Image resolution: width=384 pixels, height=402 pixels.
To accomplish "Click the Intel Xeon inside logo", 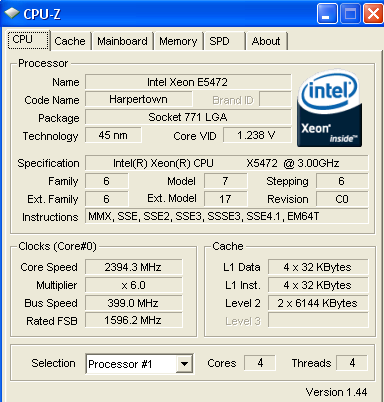I will point(329,108).
